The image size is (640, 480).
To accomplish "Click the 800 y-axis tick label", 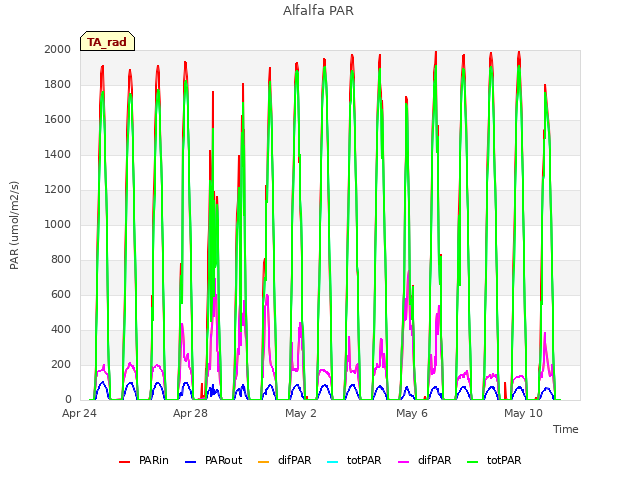I will click(61, 260).
